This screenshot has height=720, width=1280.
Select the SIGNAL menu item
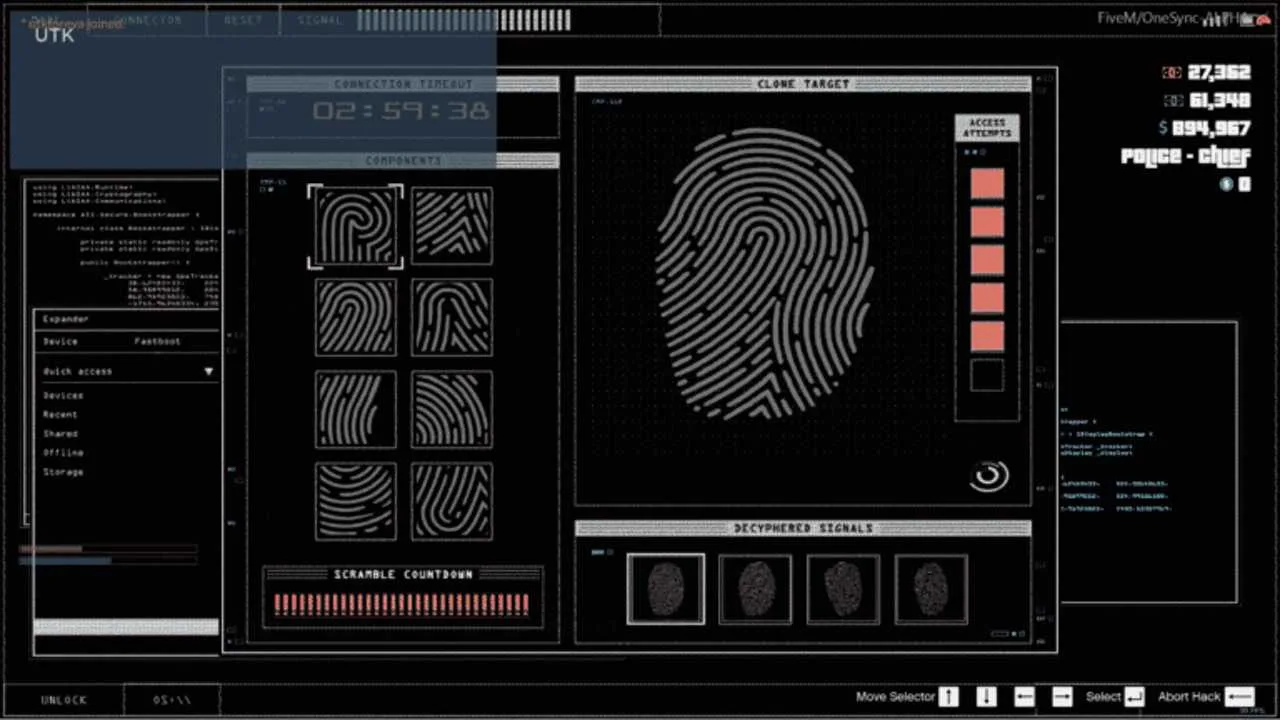319,20
